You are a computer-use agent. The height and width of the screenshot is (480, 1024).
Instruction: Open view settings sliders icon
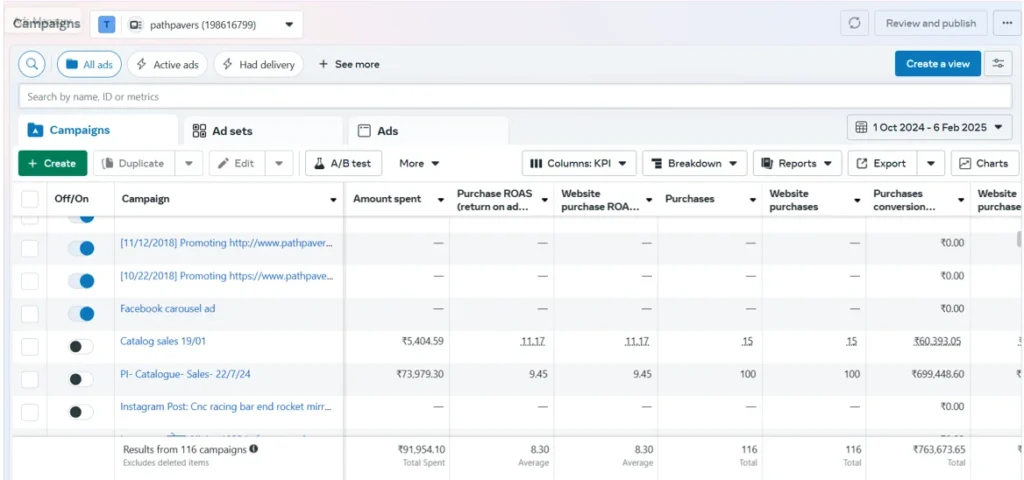(x=998, y=63)
